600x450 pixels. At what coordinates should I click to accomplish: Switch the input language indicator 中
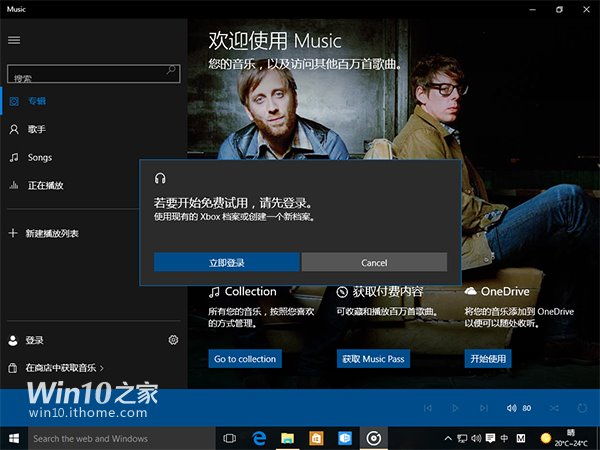pyautogui.click(x=504, y=439)
